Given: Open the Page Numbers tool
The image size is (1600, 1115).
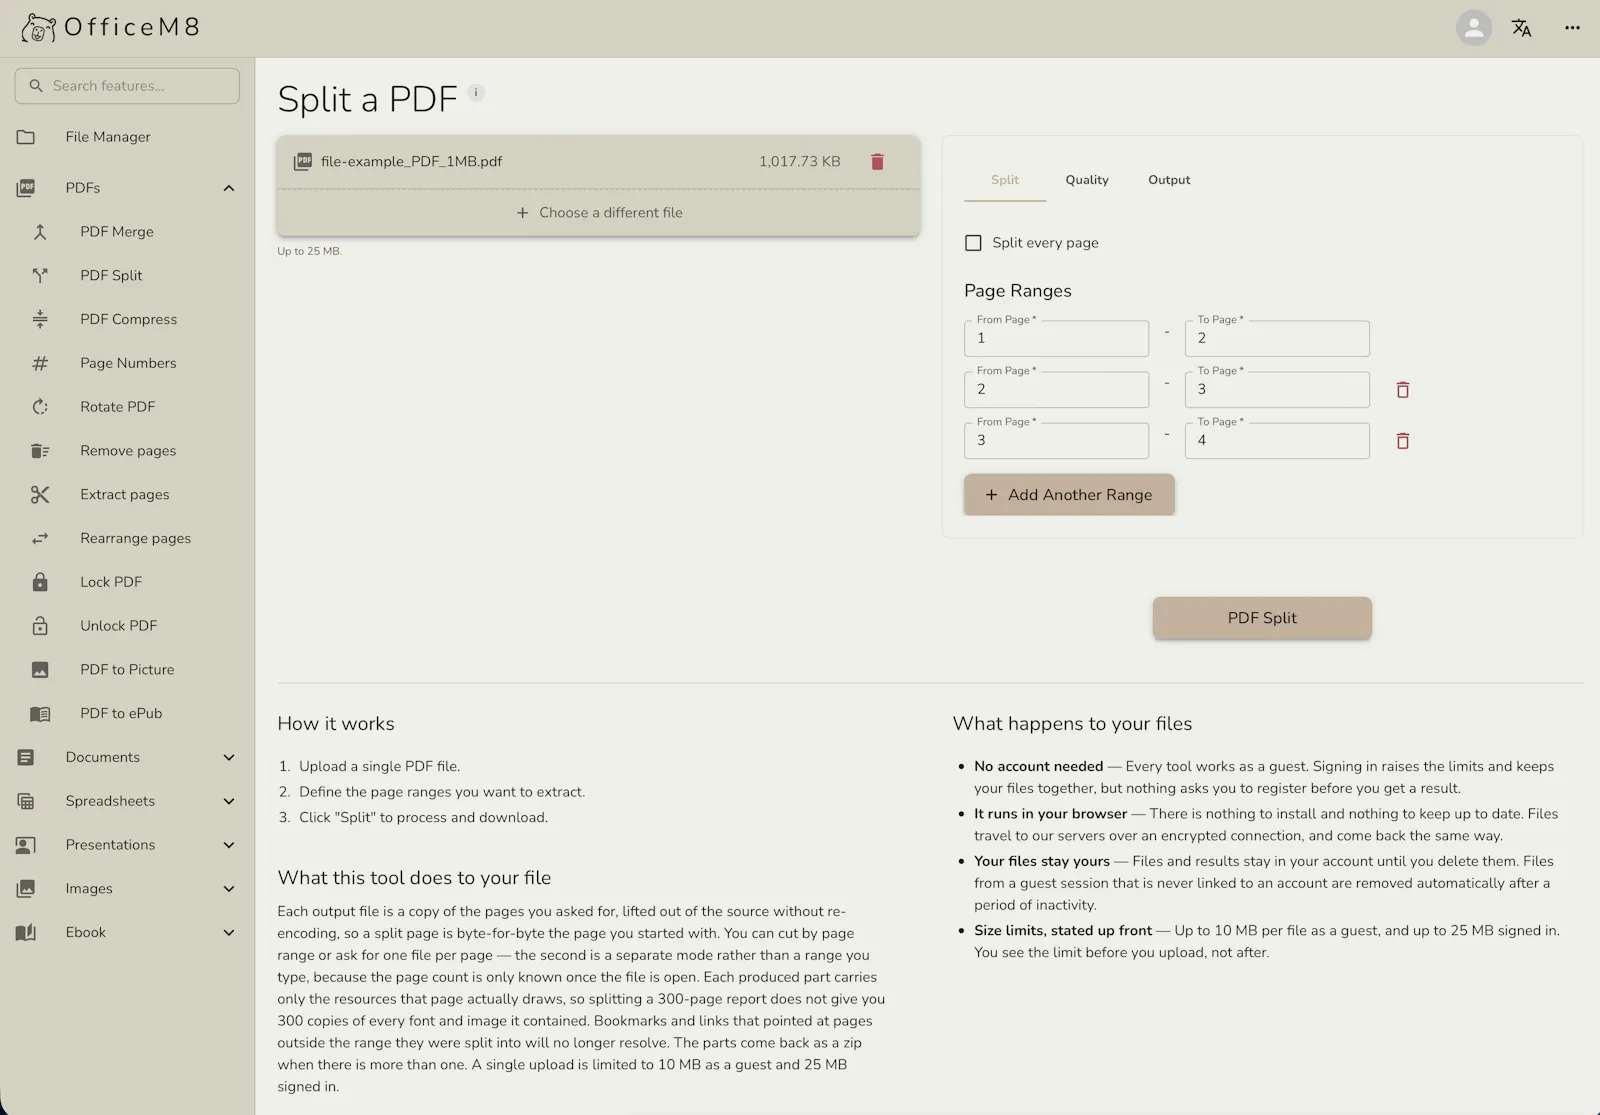Looking at the screenshot, I should 127,363.
